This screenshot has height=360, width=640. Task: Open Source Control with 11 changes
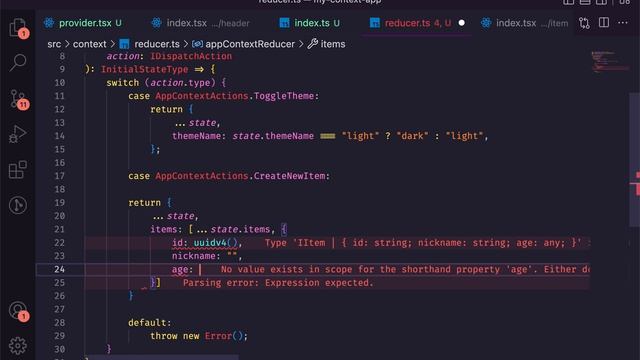(x=18, y=99)
